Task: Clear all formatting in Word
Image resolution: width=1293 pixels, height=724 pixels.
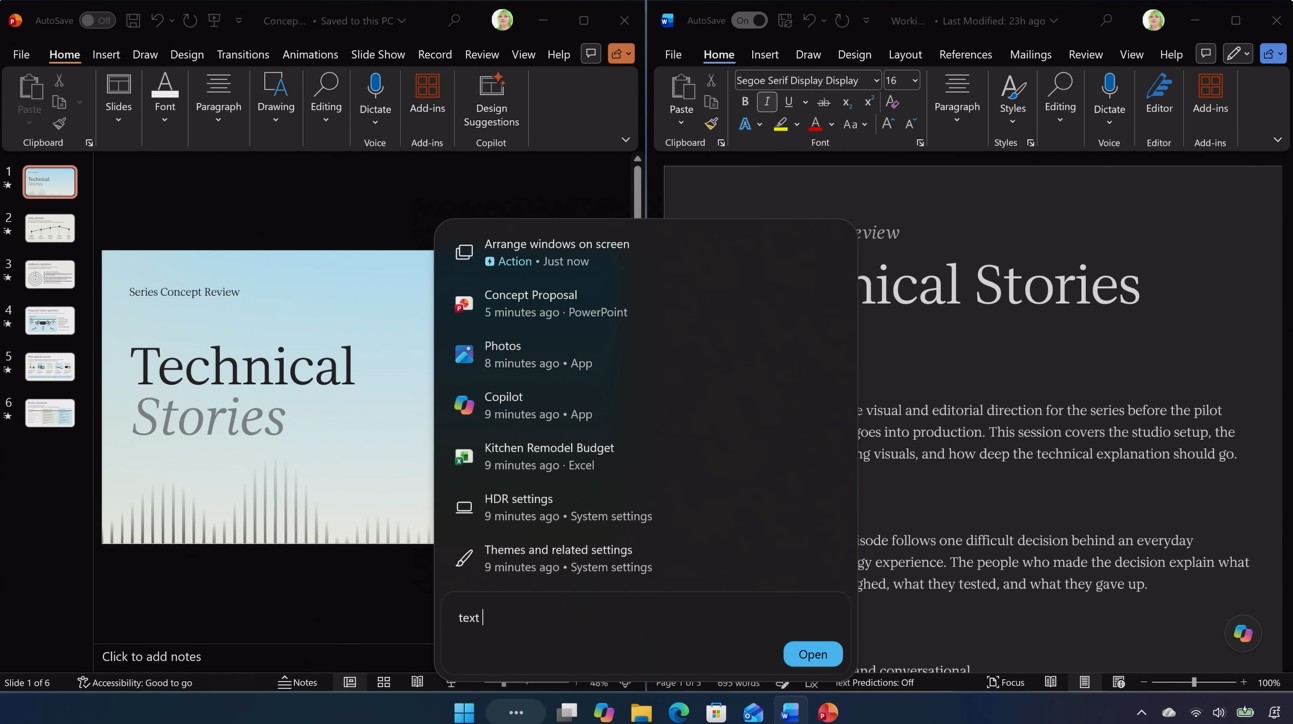Action: pyautogui.click(x=891, y=102)
